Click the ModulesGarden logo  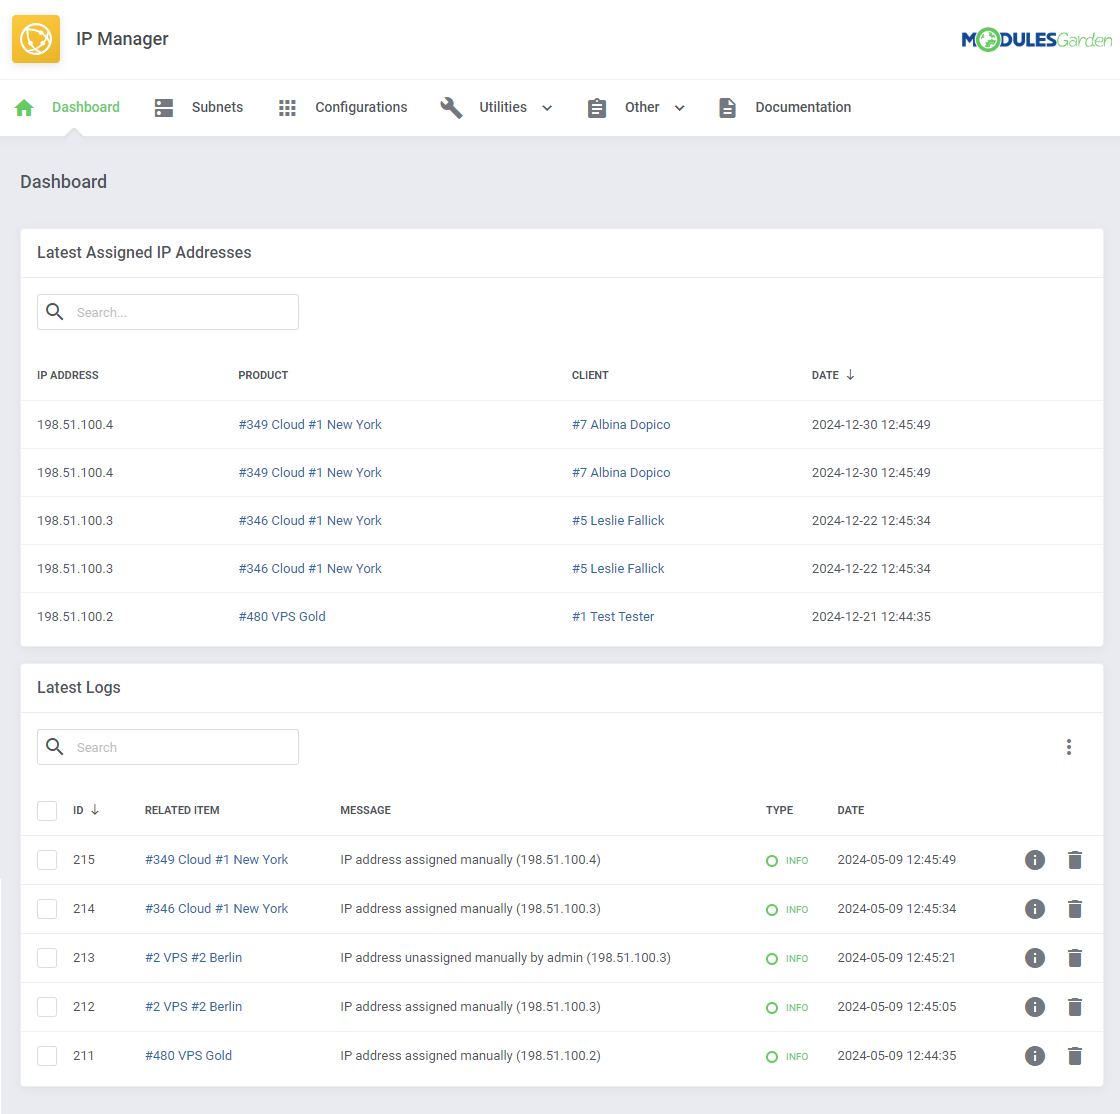[1036, 40]
